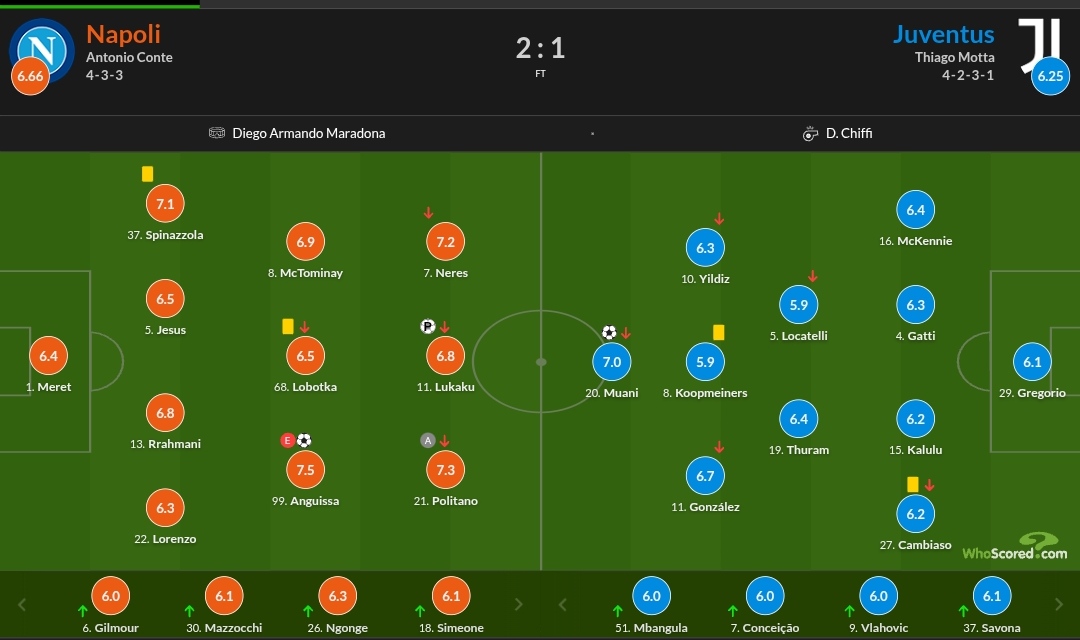Click the yellow card above Koopmeiners
This screenshot has width=1080, height=640.
point(718,331)
